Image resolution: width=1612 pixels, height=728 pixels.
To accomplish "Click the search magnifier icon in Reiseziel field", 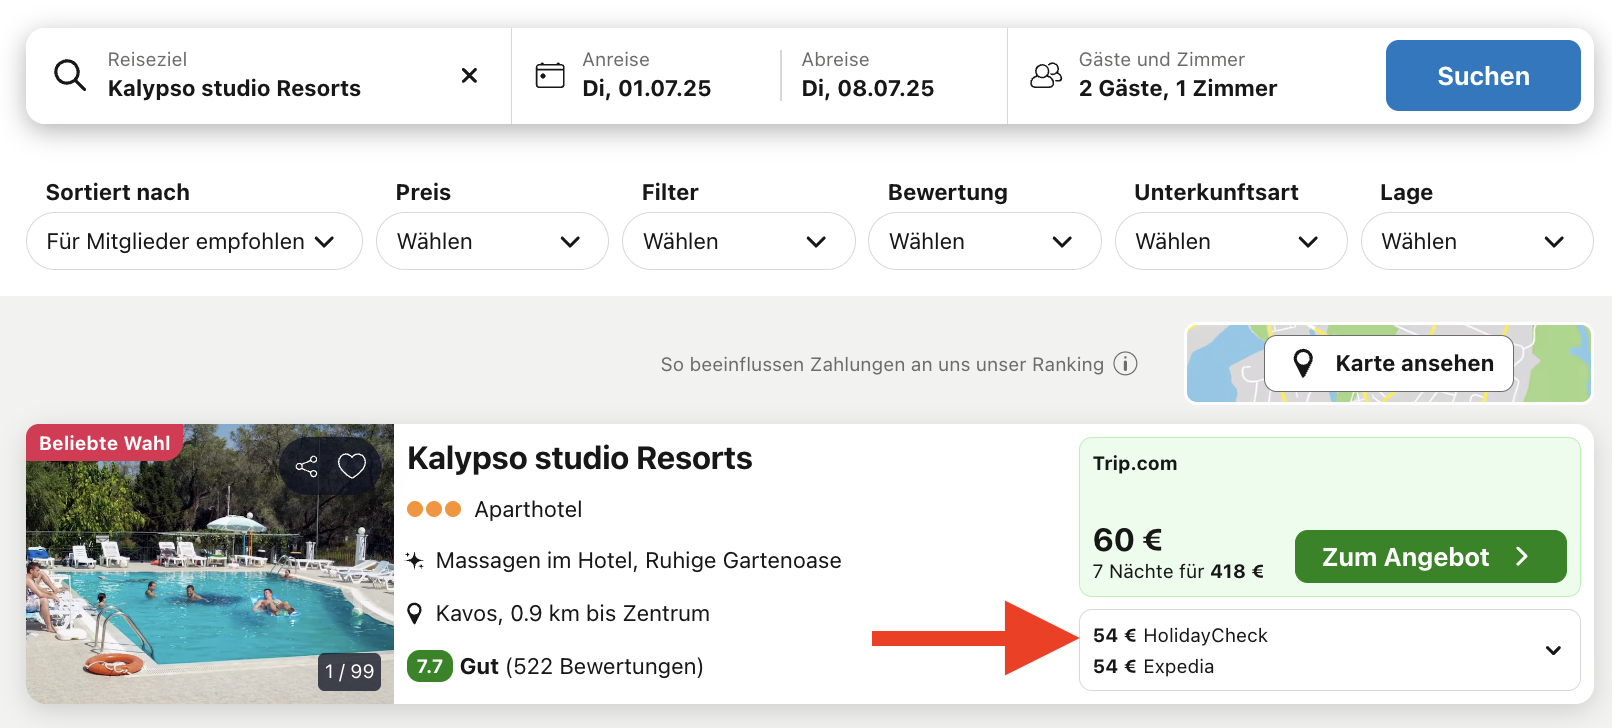I will [70, 75].
